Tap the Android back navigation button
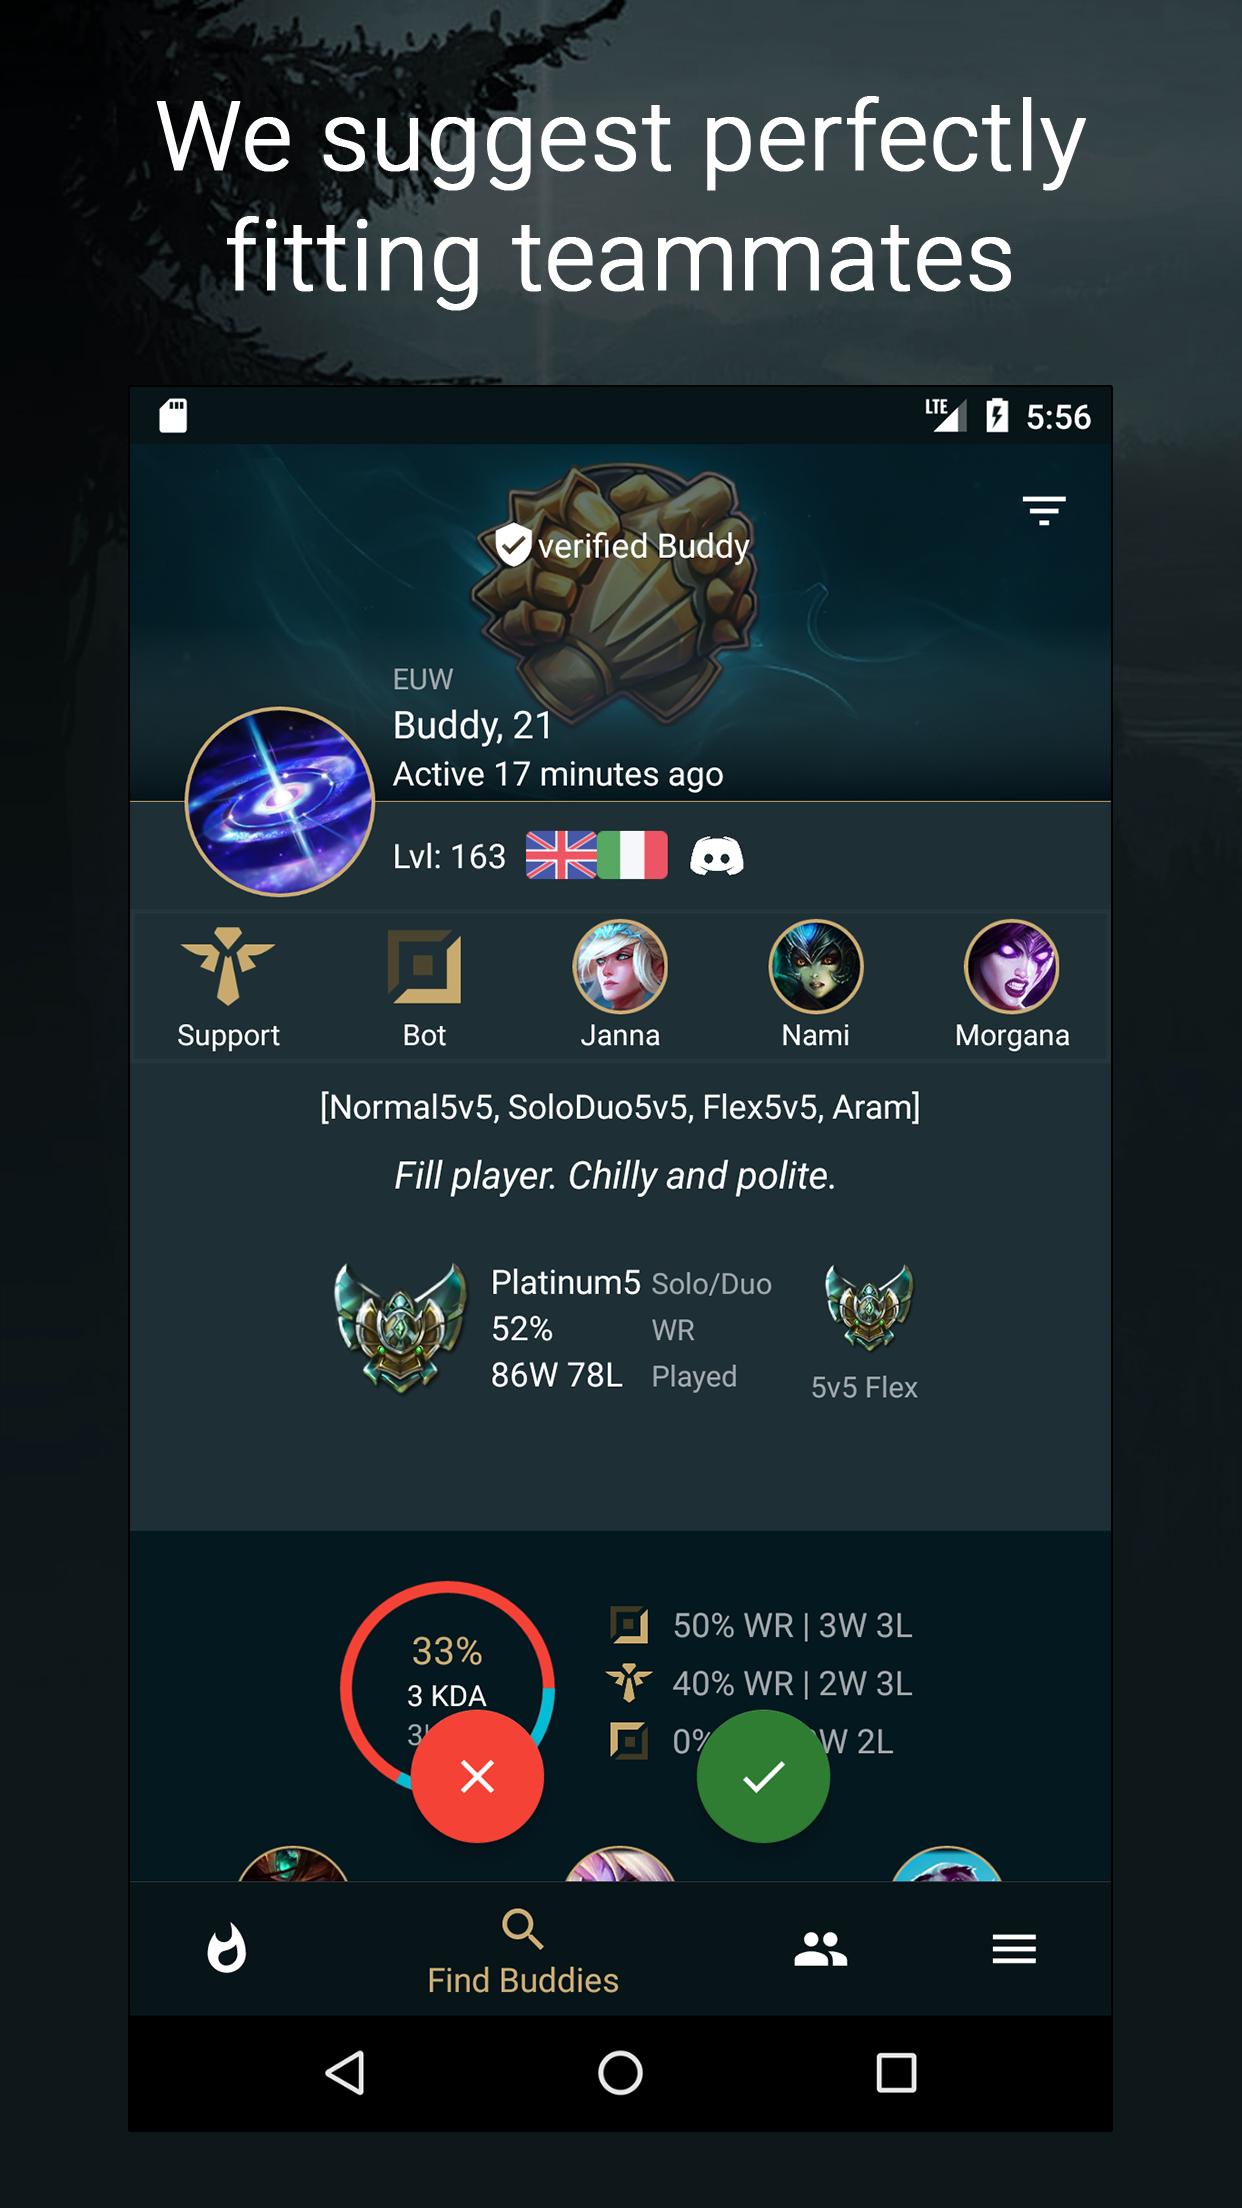The image size is (1242, 2208). tap(345, 2073)
